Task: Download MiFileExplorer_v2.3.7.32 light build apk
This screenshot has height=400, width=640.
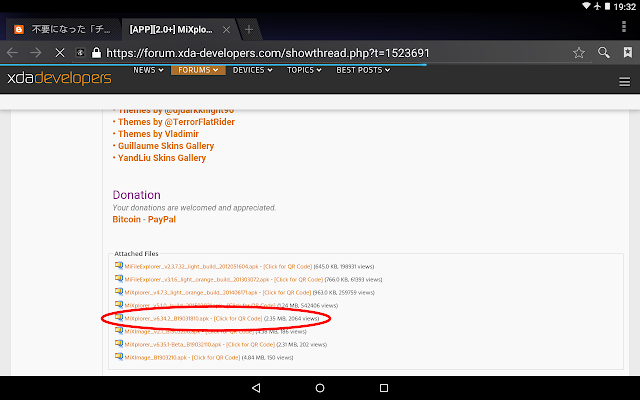Action: coord(191,267)
